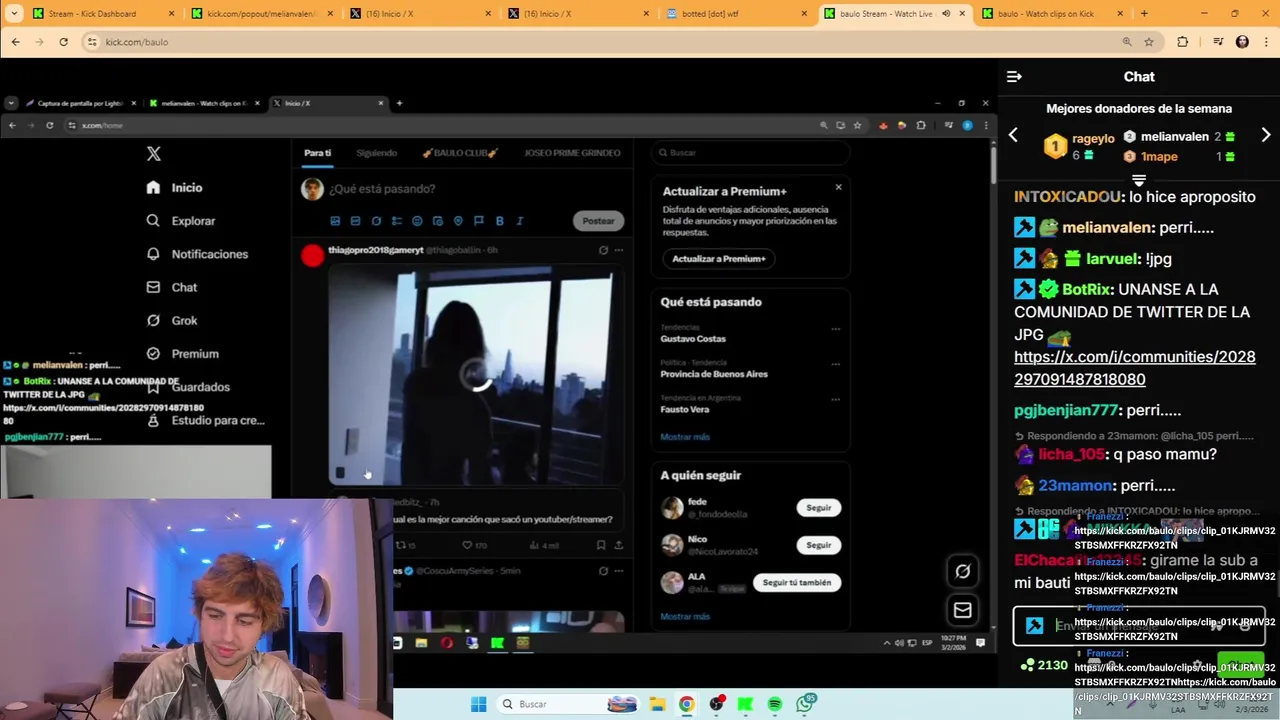Click the poll icon in composer

397,221
